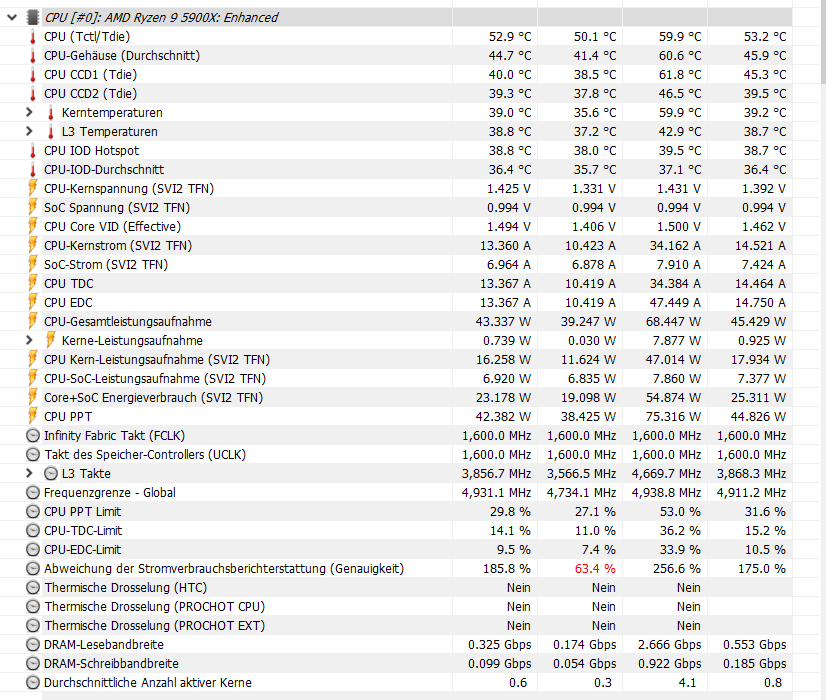Click the 256.6 % maximum accuracy deviation value

click(675, 568)
